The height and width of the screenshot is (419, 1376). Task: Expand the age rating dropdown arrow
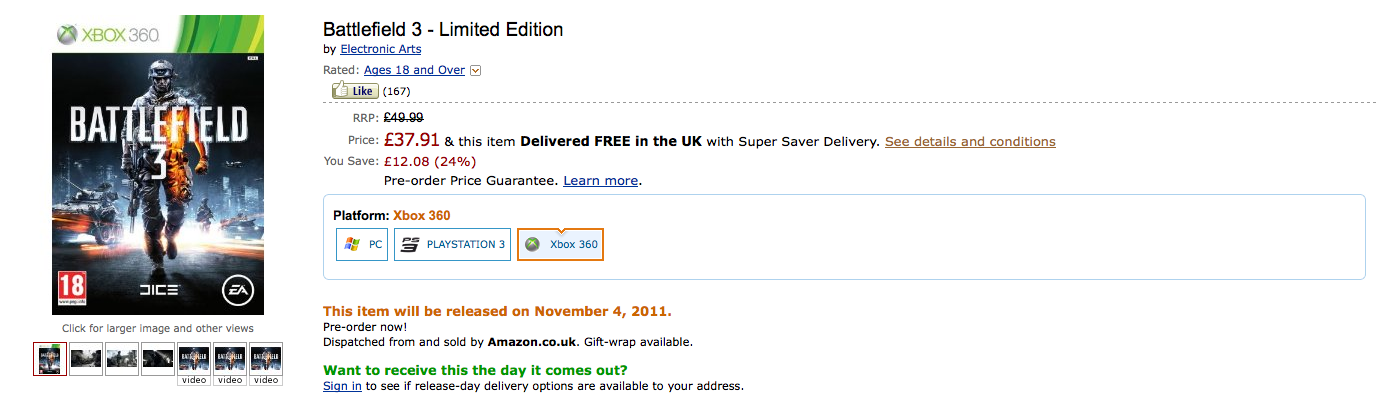(476, 70)
